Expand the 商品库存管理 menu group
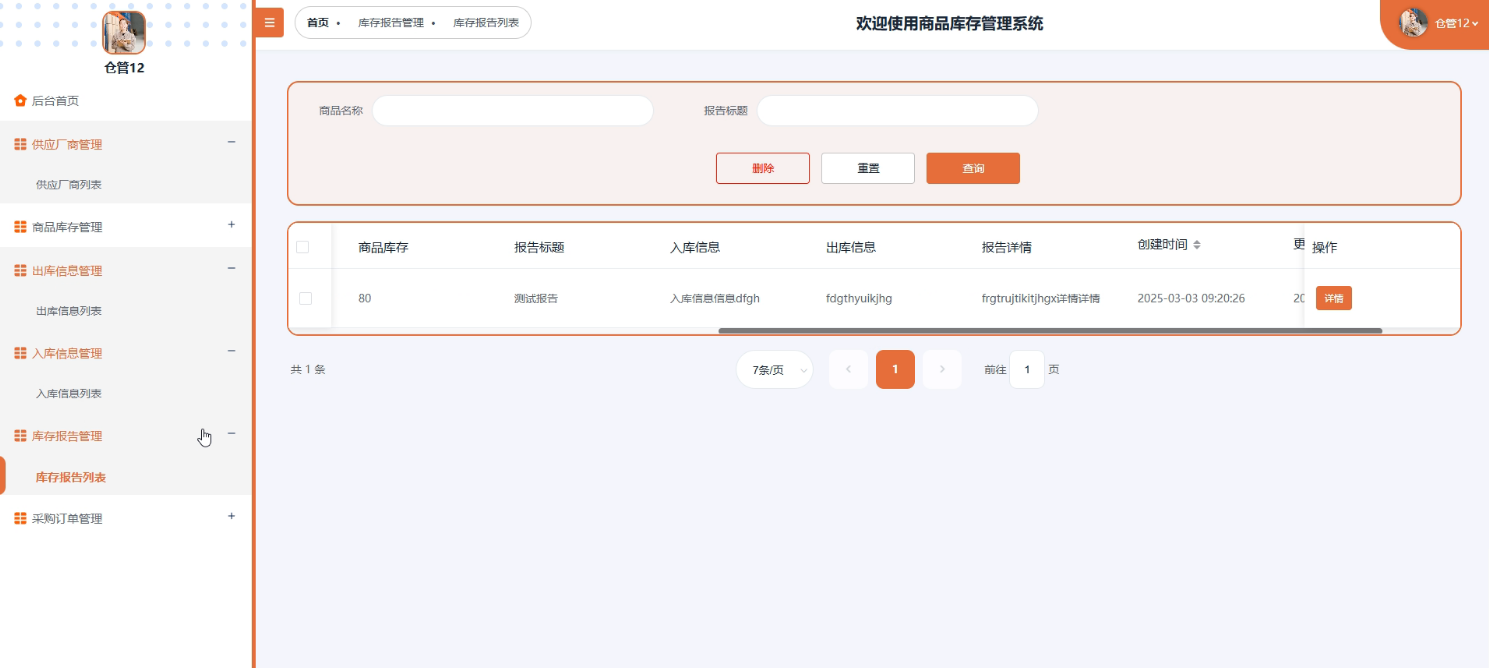This screenshot has width=1489, height=668. 232,225
